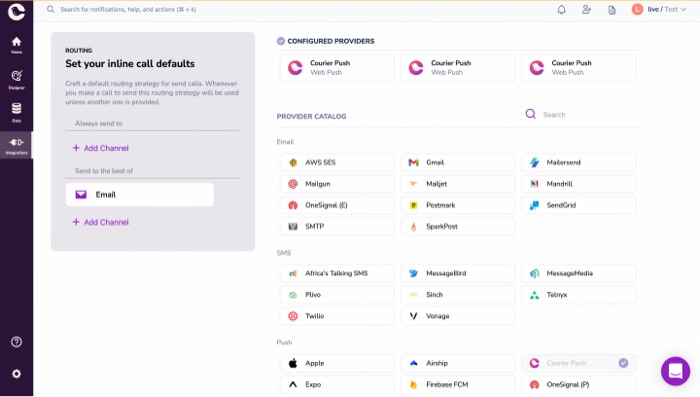Open the Vonage provider
The width and height of the screenshot is (700, 397).
point(458,316)
